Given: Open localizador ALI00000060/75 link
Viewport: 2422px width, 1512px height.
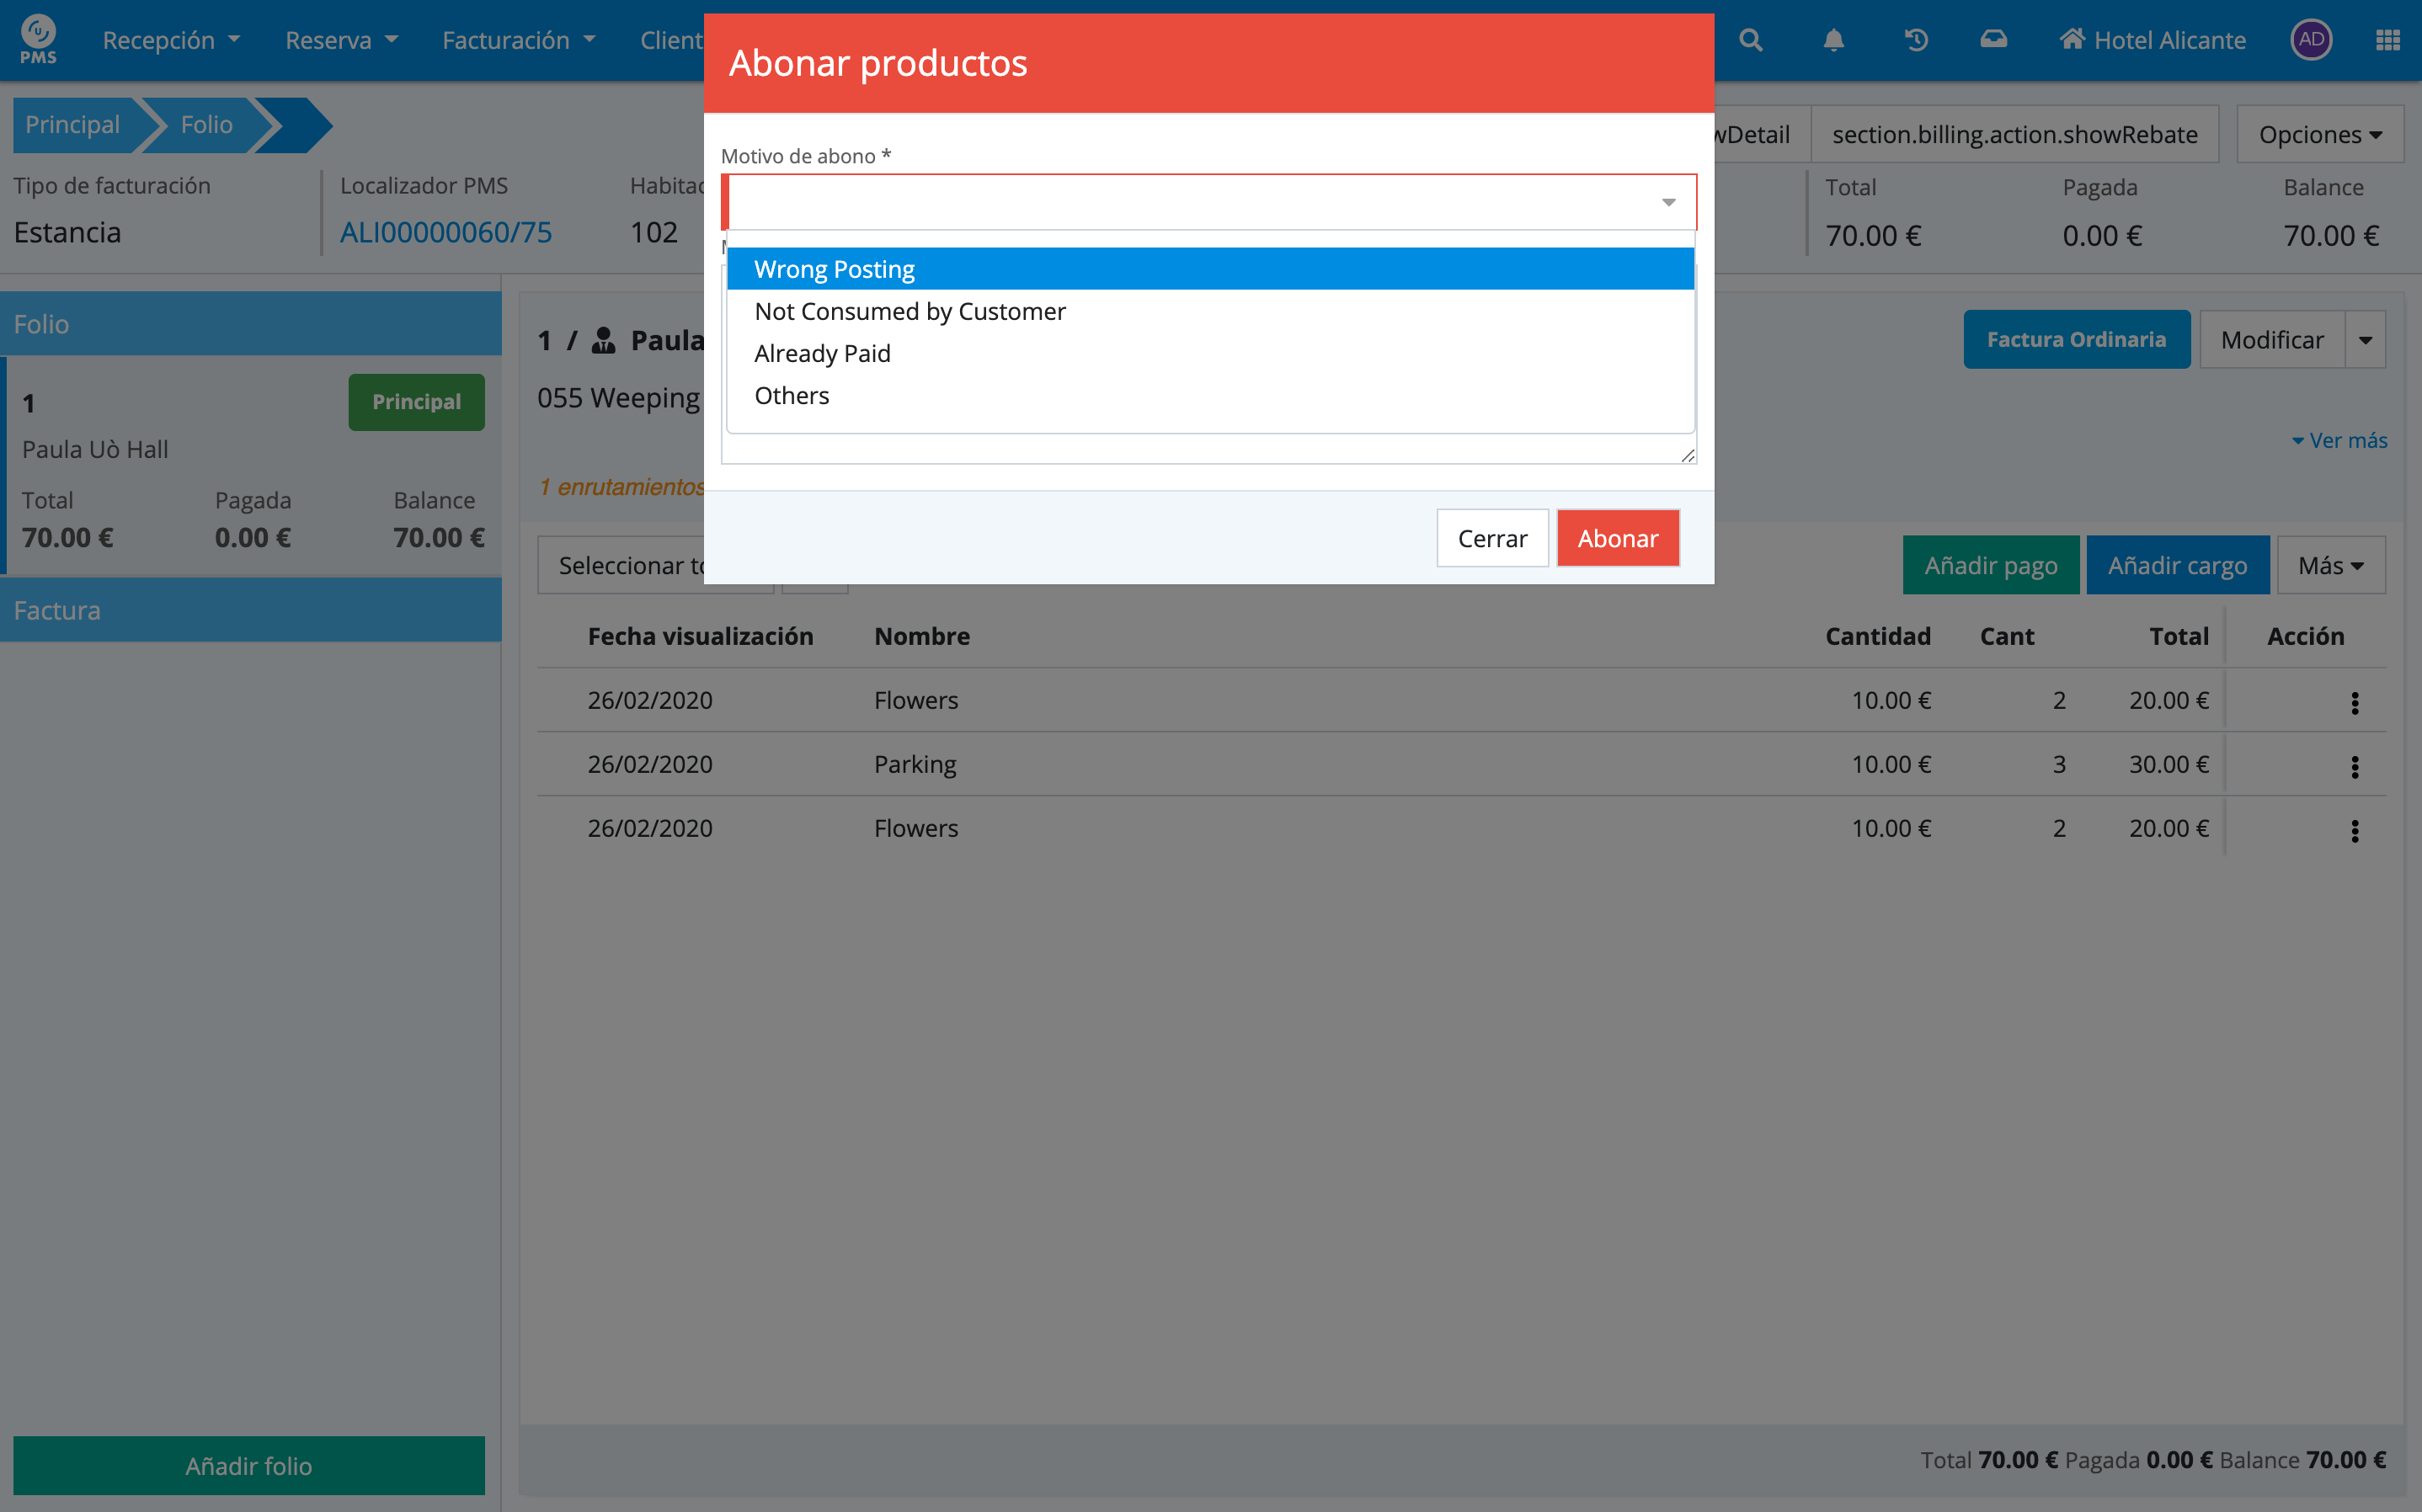Looking at the screenshot, I should [446, 232].
